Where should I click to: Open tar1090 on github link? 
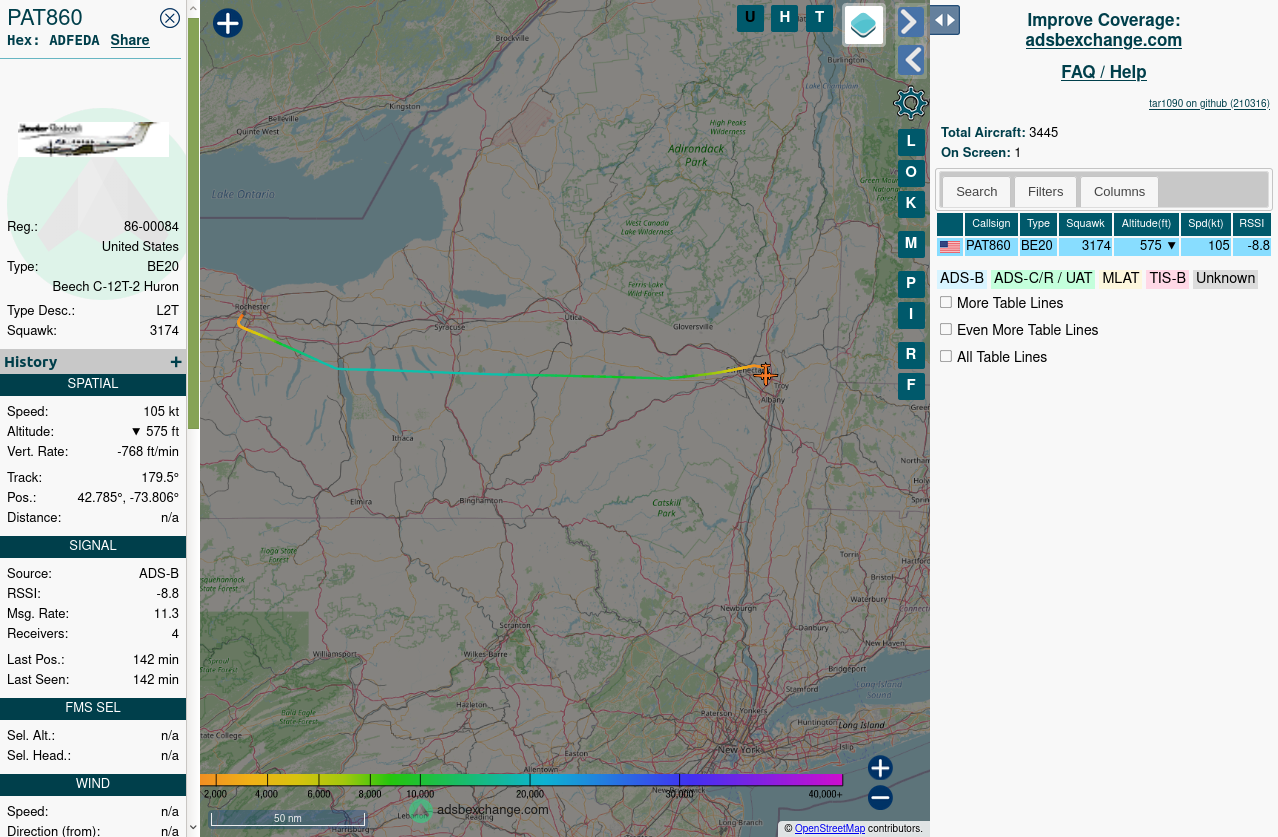(x=1209, y=103)
